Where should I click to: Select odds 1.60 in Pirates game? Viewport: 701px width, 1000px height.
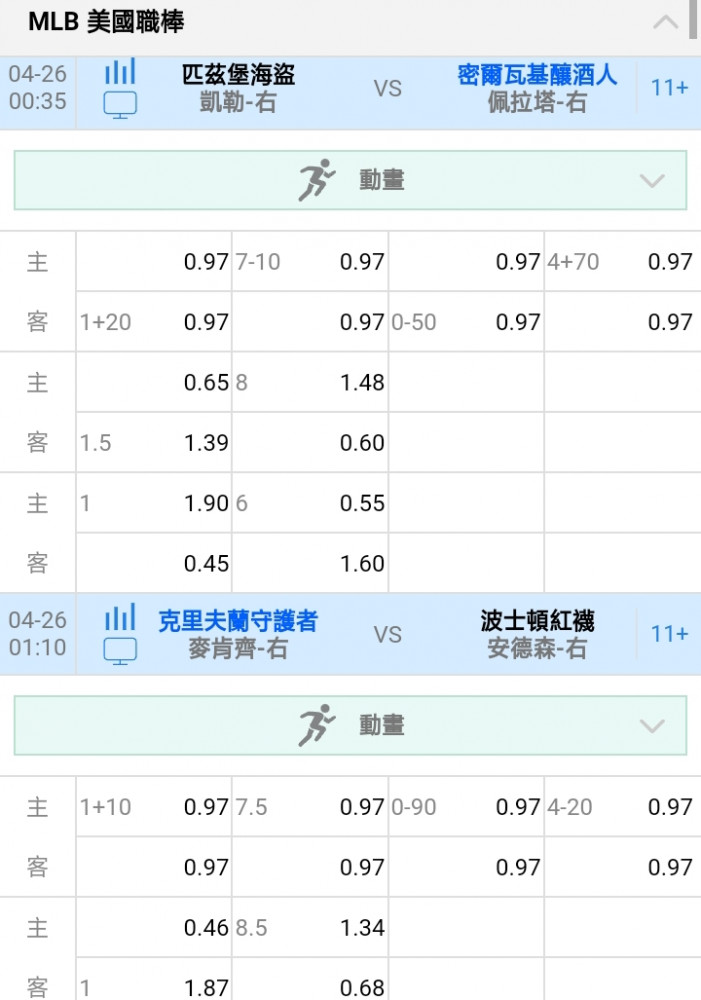[x=362, y=564]
